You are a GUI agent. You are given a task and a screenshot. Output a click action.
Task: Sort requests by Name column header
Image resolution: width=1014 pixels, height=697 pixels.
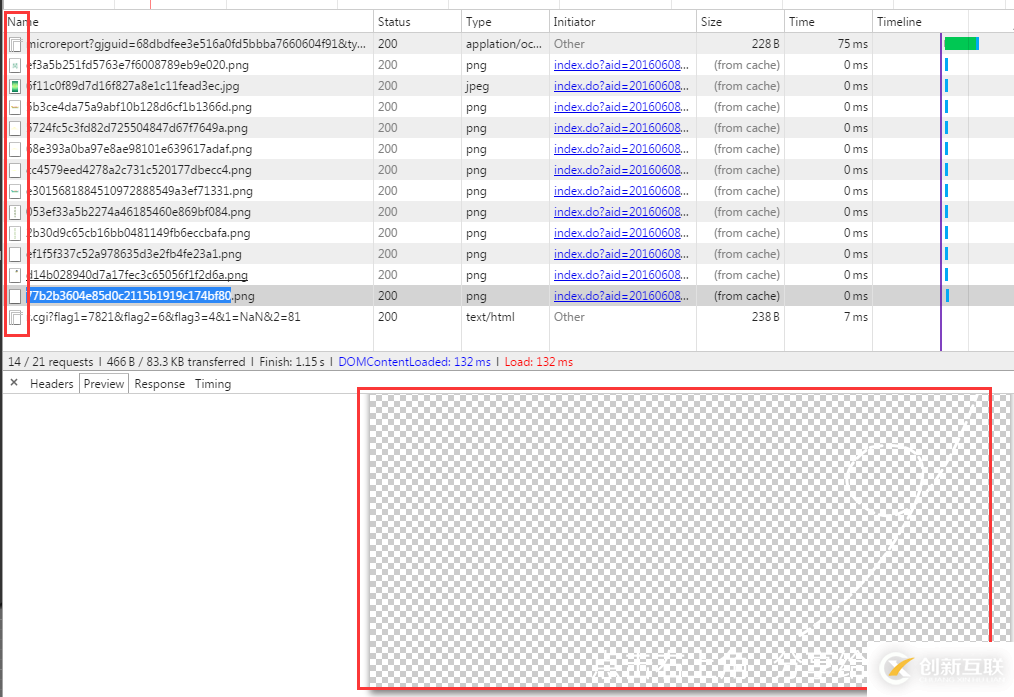click(188, 22)
